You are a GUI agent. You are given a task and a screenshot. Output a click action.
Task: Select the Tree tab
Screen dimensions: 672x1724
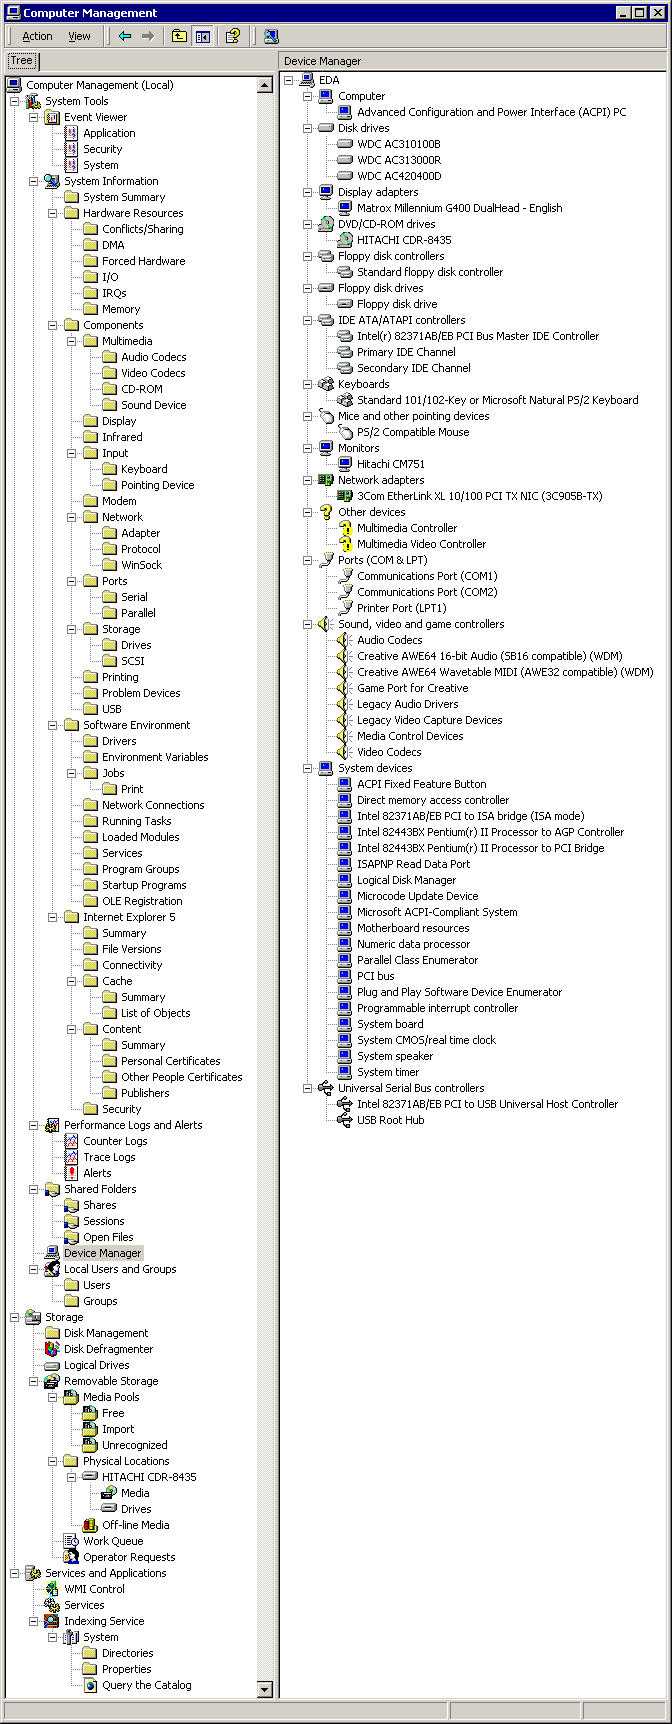[x=22, y=61]
